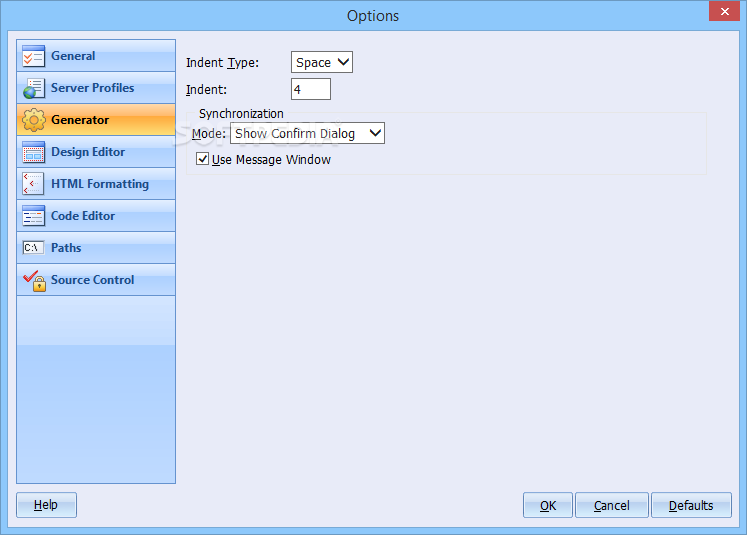Open the General options page
Image resolution: width=747 pixels, height=535 pixels.
pos(96,56)
